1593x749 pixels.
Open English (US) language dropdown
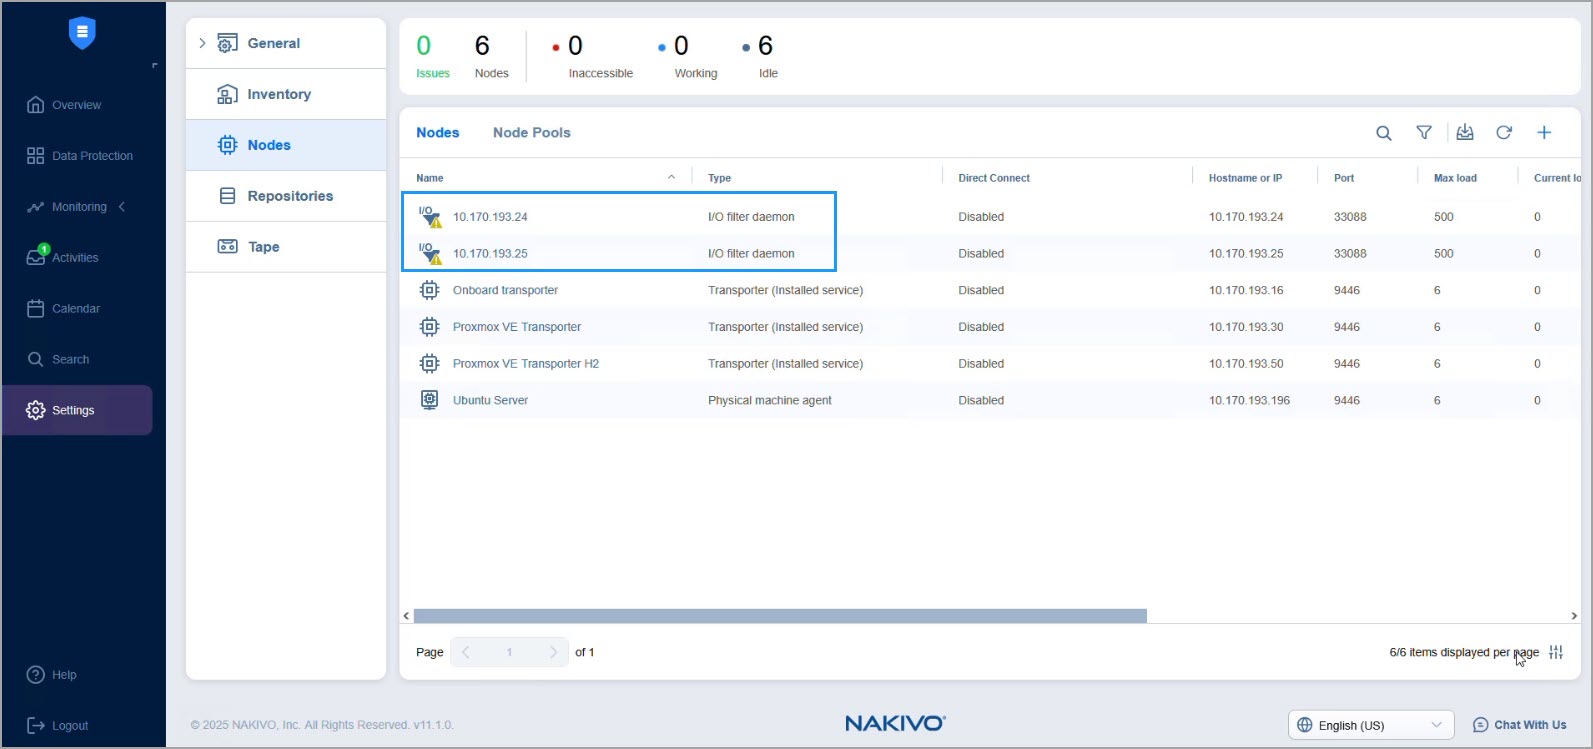(x=1371, y=725)
